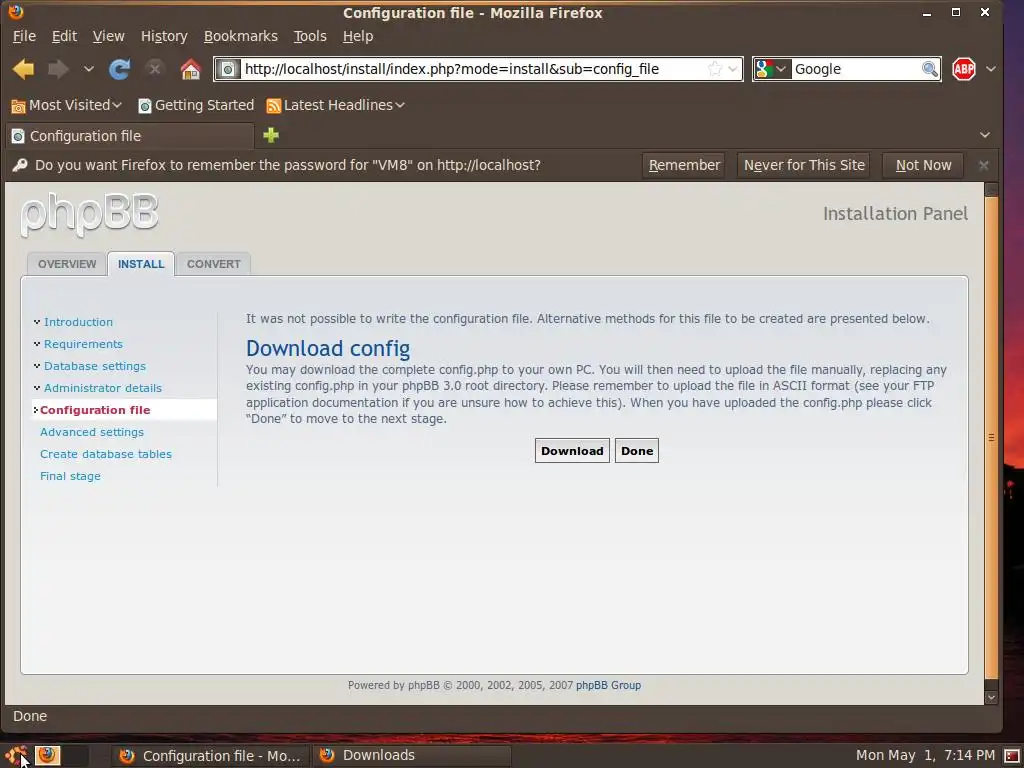Screen dimensions: 1024x768
Task: Reload the page with the Refresh icon
Action: (120, 69)
